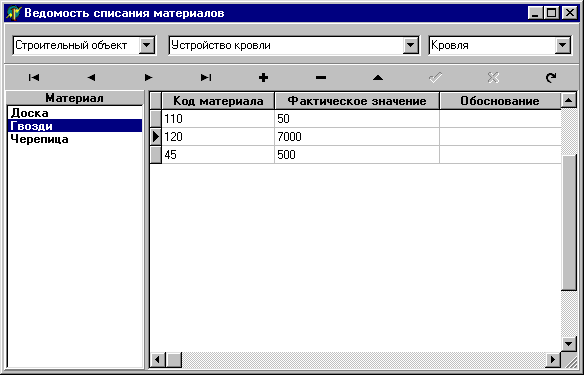This screenshot has width=584, height=375.
Task: Click the horizontal scrollbar right arrow
Action: pyautogui.click(x=553, y=359)
